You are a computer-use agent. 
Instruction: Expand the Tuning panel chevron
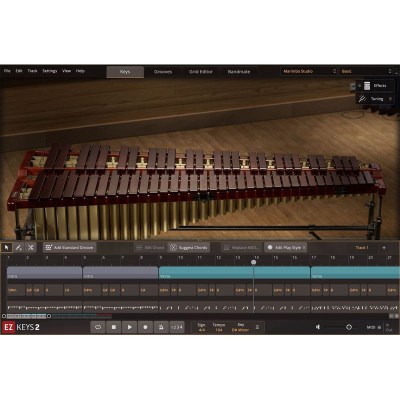(x=390, y=99)
